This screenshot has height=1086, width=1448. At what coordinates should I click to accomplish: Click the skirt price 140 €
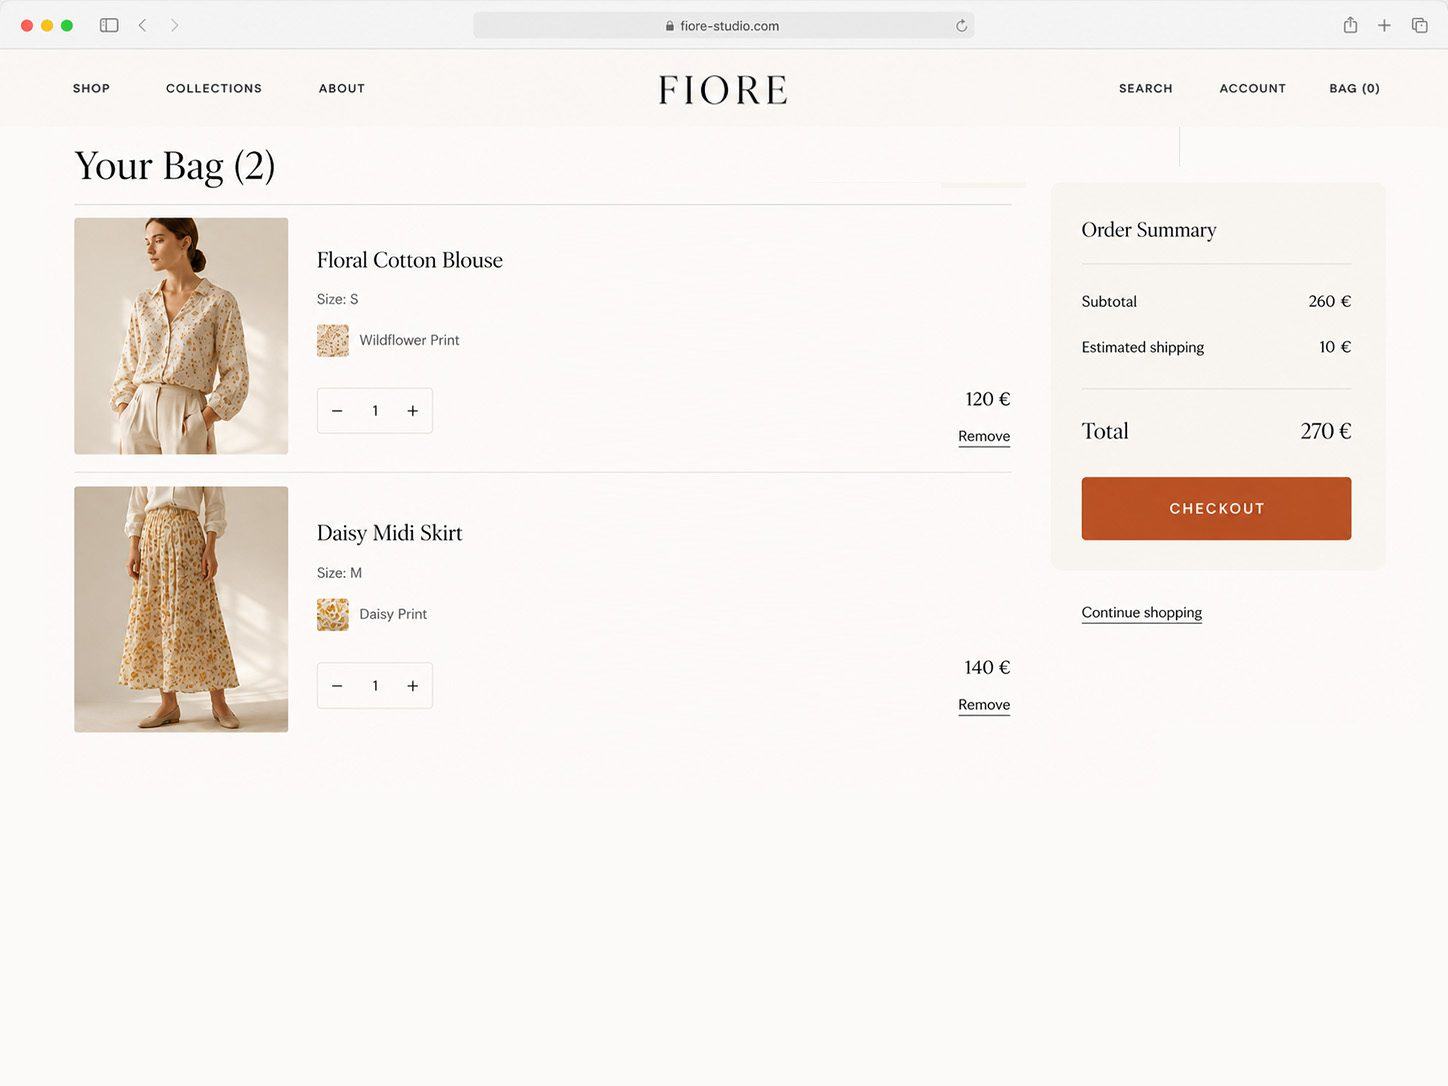(x=987, y=667)
